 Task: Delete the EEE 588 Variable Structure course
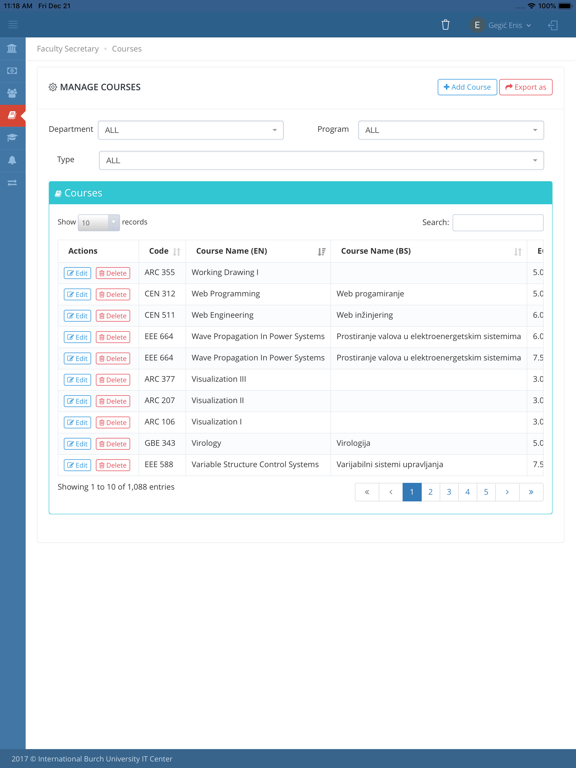[113, 465]
